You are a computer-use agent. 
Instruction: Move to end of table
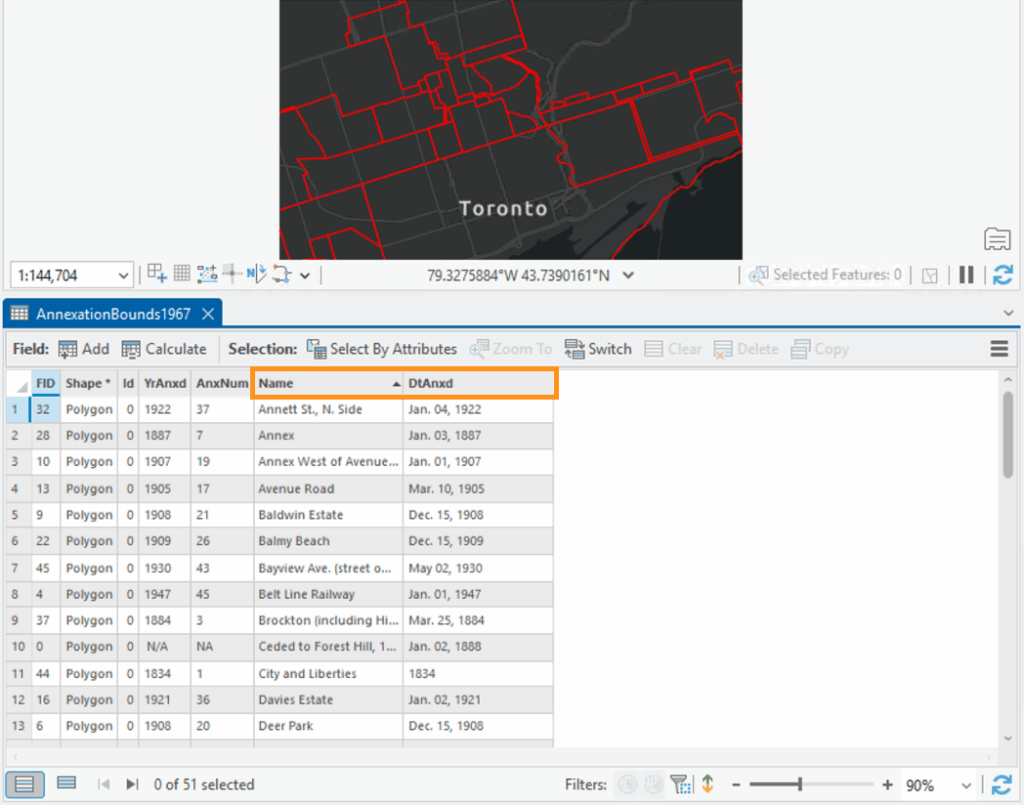pyautogui.click(x=132, y=785)
